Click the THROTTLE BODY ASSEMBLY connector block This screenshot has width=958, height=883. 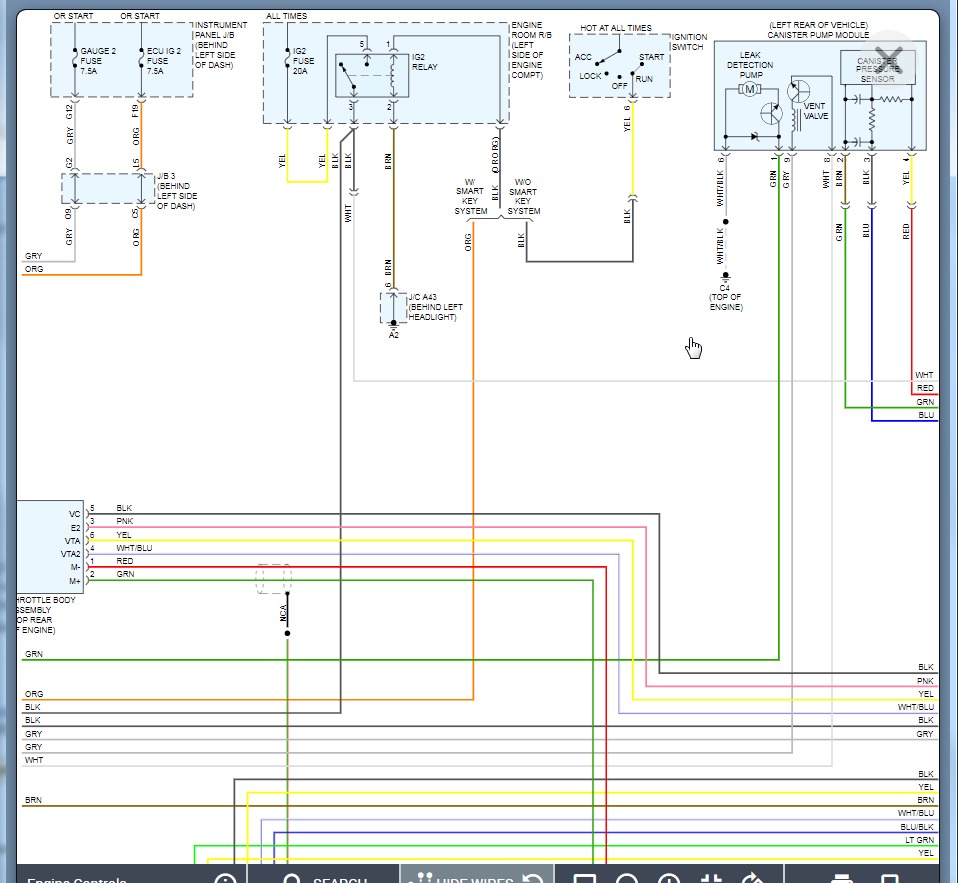pyautogui.click(x=48, y=545)
